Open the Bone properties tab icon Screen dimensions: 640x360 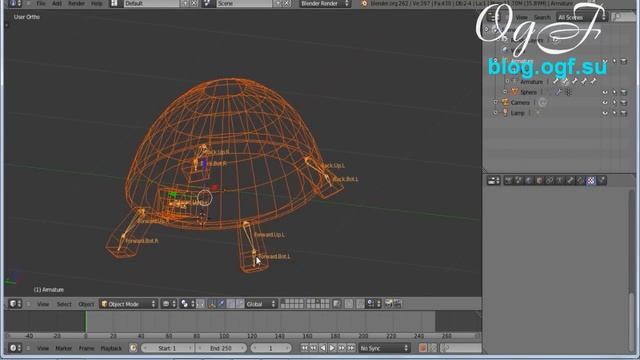[571, 180]
